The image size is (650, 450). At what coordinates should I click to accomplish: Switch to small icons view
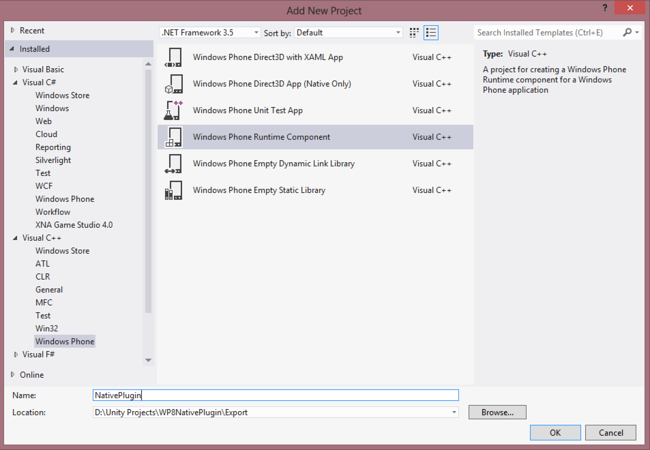pyautogui.click(x=414, y=33)
